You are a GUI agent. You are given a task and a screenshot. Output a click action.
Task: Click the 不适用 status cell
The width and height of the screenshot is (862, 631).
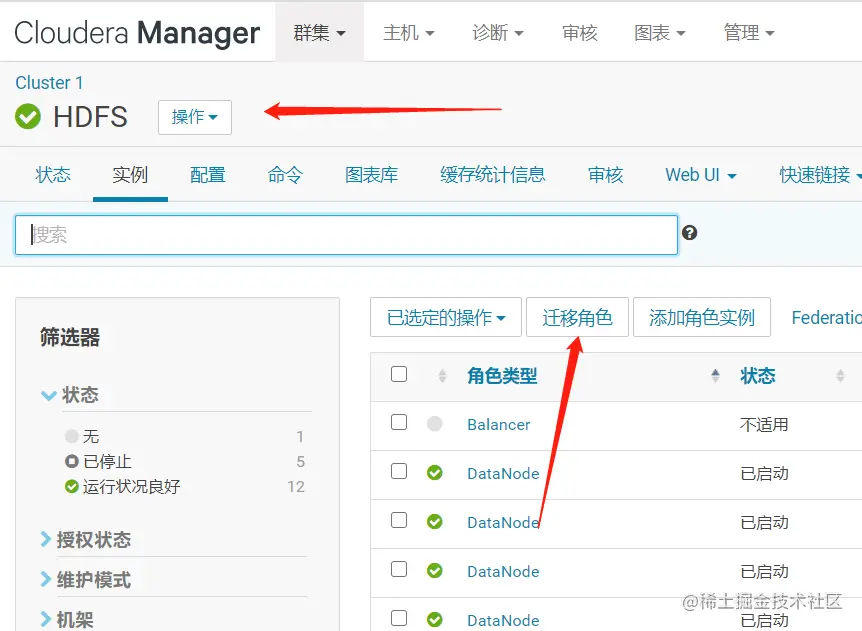click(x=764, y=424)
